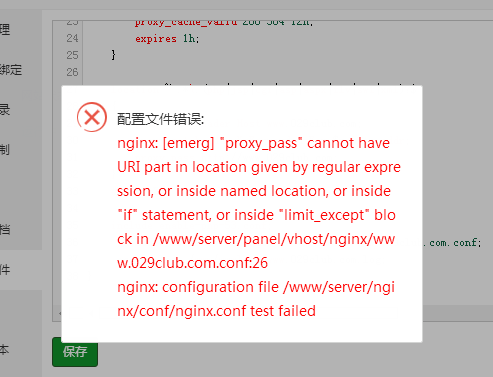Select the 配置文件错误 heading text

click(160, 119)
